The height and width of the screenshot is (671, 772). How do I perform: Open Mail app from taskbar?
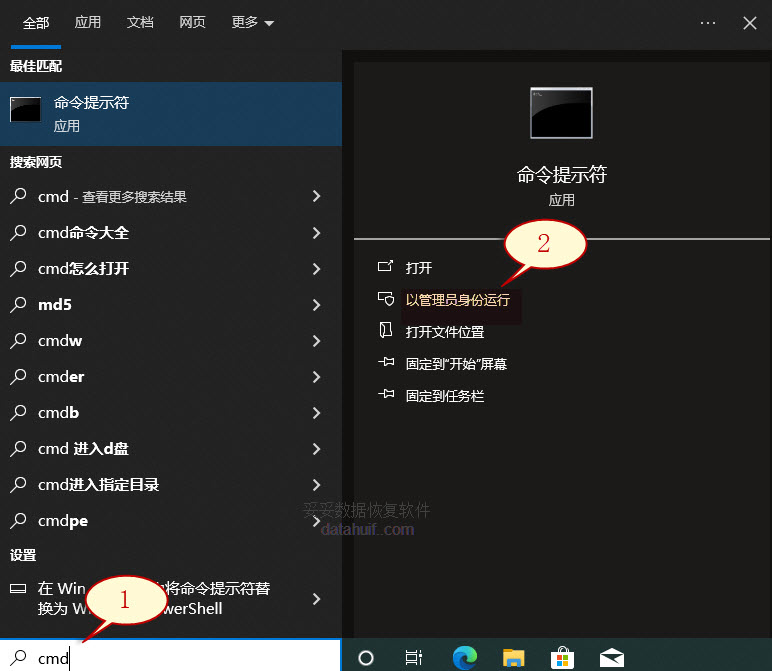(612, 657)
